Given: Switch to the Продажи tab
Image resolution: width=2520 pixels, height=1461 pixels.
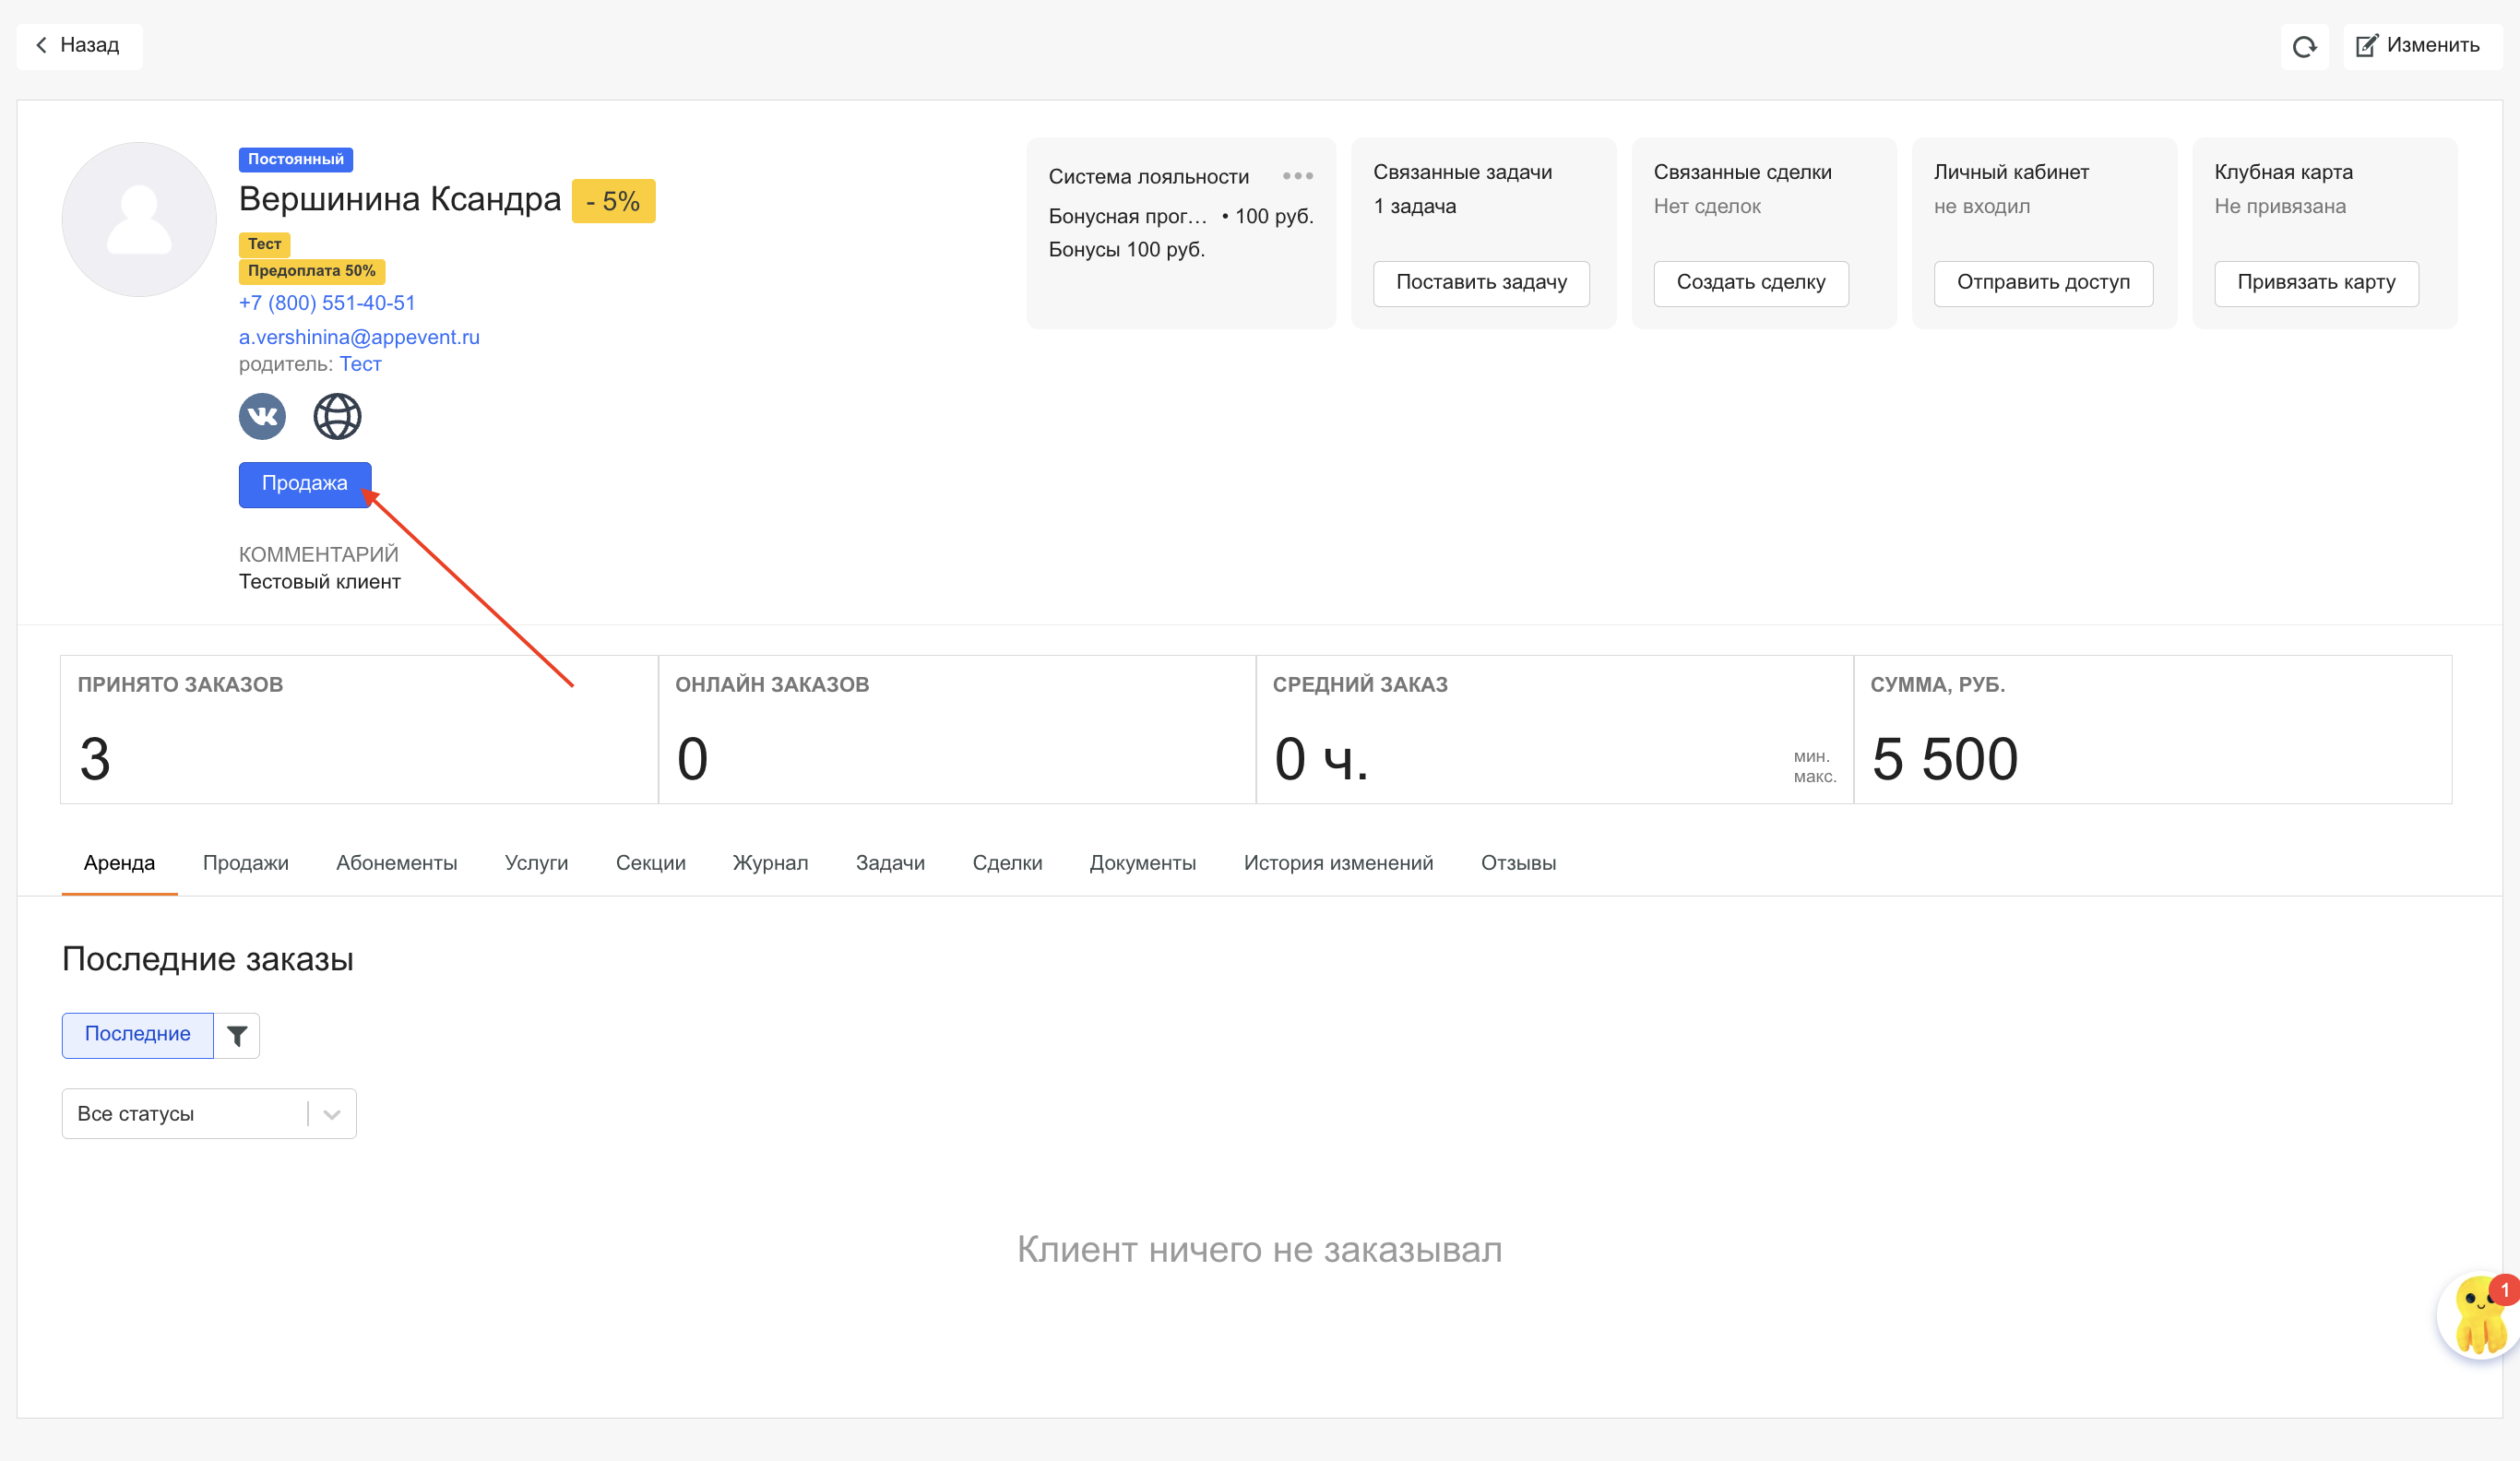Looking at the screenshot, I should pos(245,863).
